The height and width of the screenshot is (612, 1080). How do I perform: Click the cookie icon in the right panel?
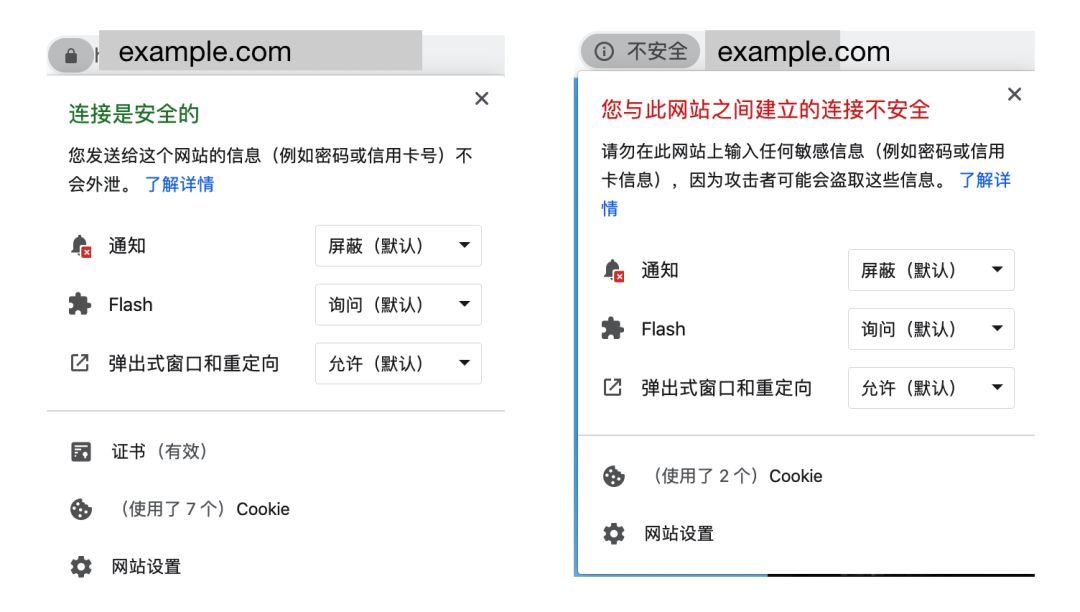click(613, 477)
